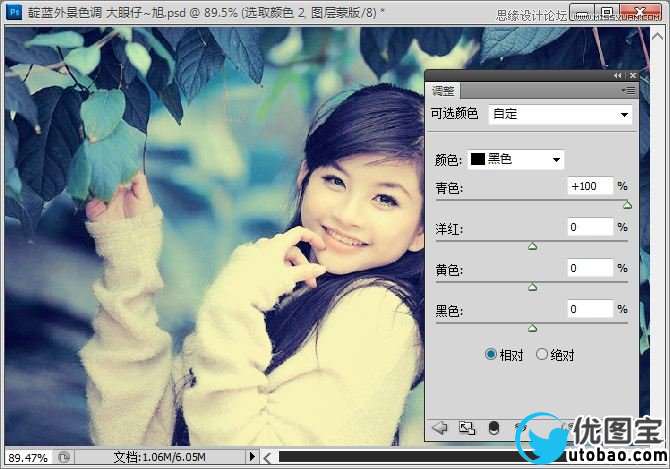Open the 自定 preset dropdown
Image resolution: width=670 pixels, height=469 pixels.
click(x=560, y=114)
